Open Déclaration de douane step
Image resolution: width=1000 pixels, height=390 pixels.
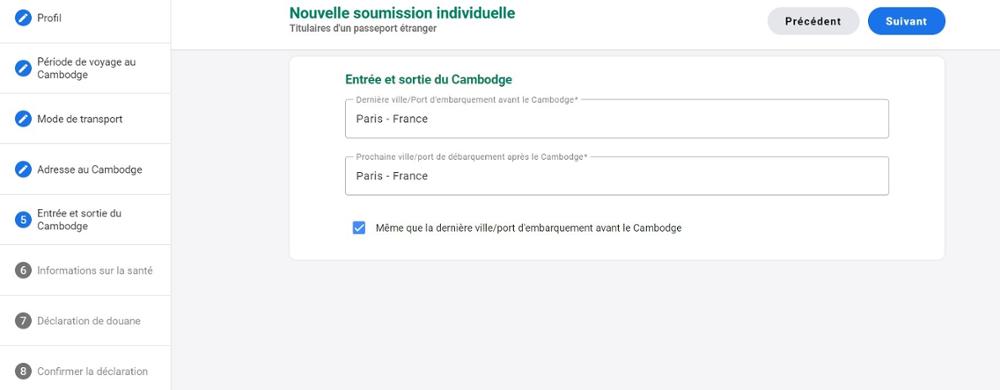[x=89, y=321]
